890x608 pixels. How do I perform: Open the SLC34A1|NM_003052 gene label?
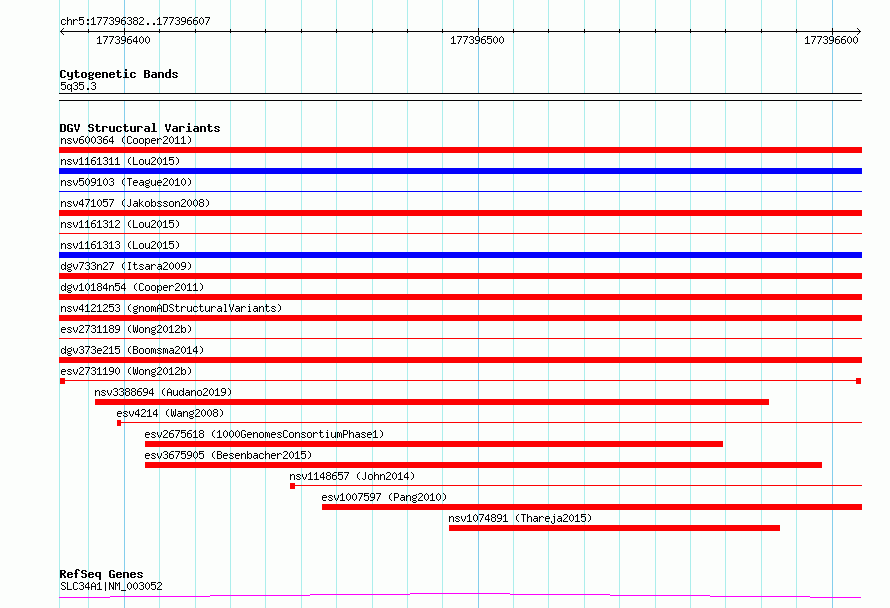pyautogui.click(x=111, y=586)
